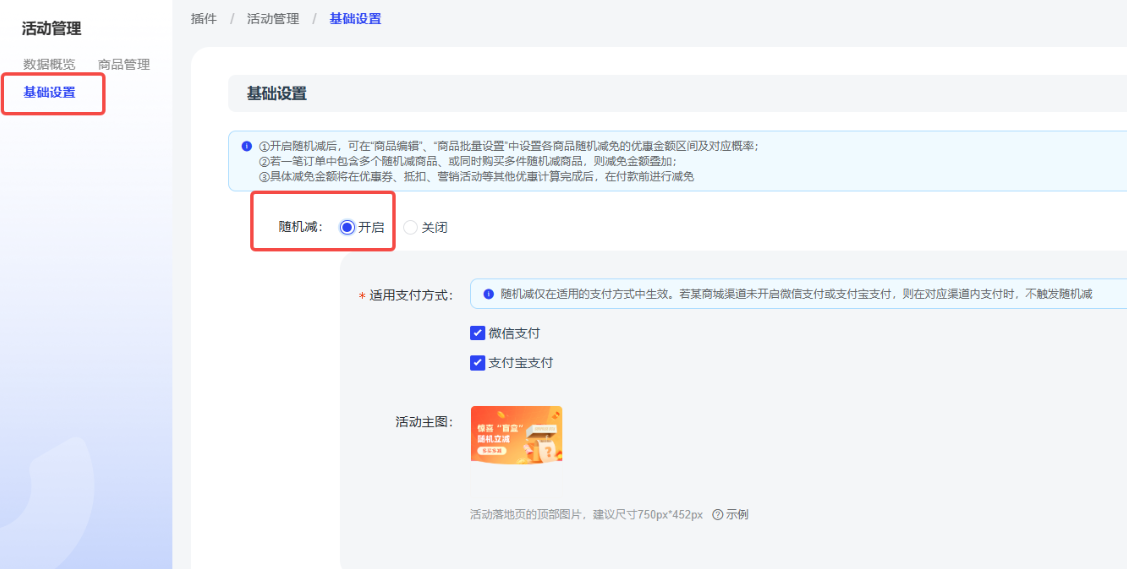
Task: Open 数据概览 in the sidebar
Action: pyautogui.click(x=49, y=65)
